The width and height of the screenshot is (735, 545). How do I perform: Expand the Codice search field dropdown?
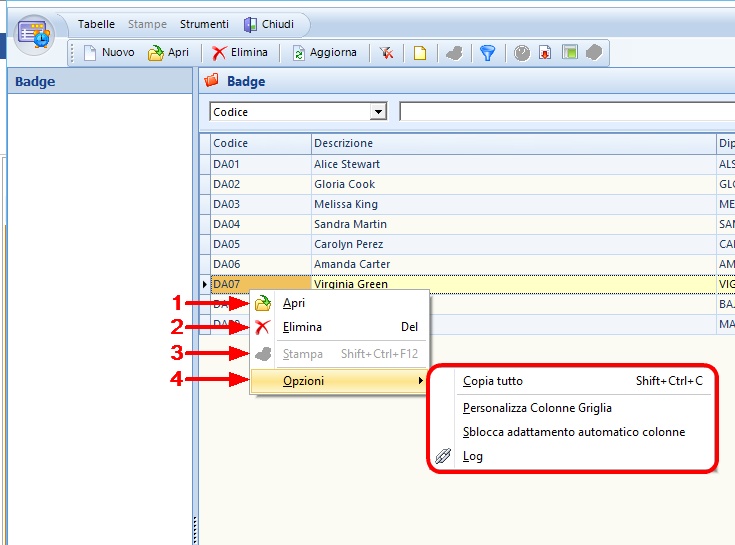[x=378, y=112]
